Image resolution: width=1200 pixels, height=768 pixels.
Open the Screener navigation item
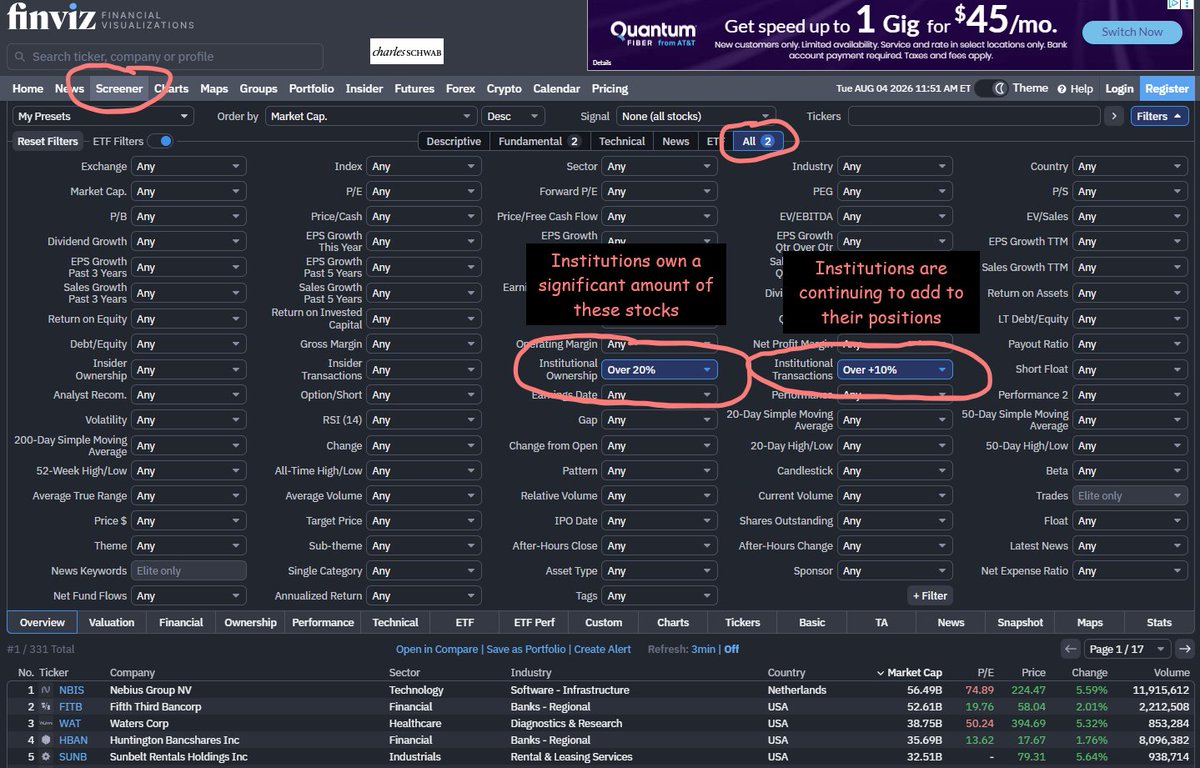click(119, 89)
